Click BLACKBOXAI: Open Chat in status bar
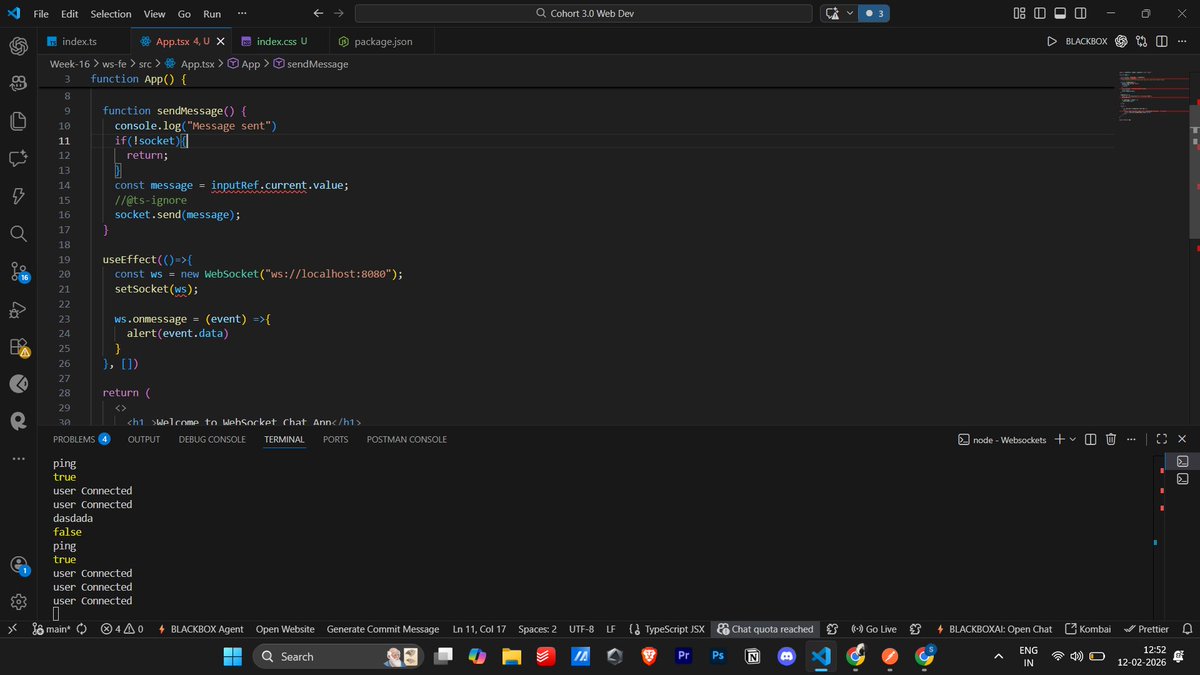The height and width of the screenshot is (675, 1200). [x=995, y=629]
